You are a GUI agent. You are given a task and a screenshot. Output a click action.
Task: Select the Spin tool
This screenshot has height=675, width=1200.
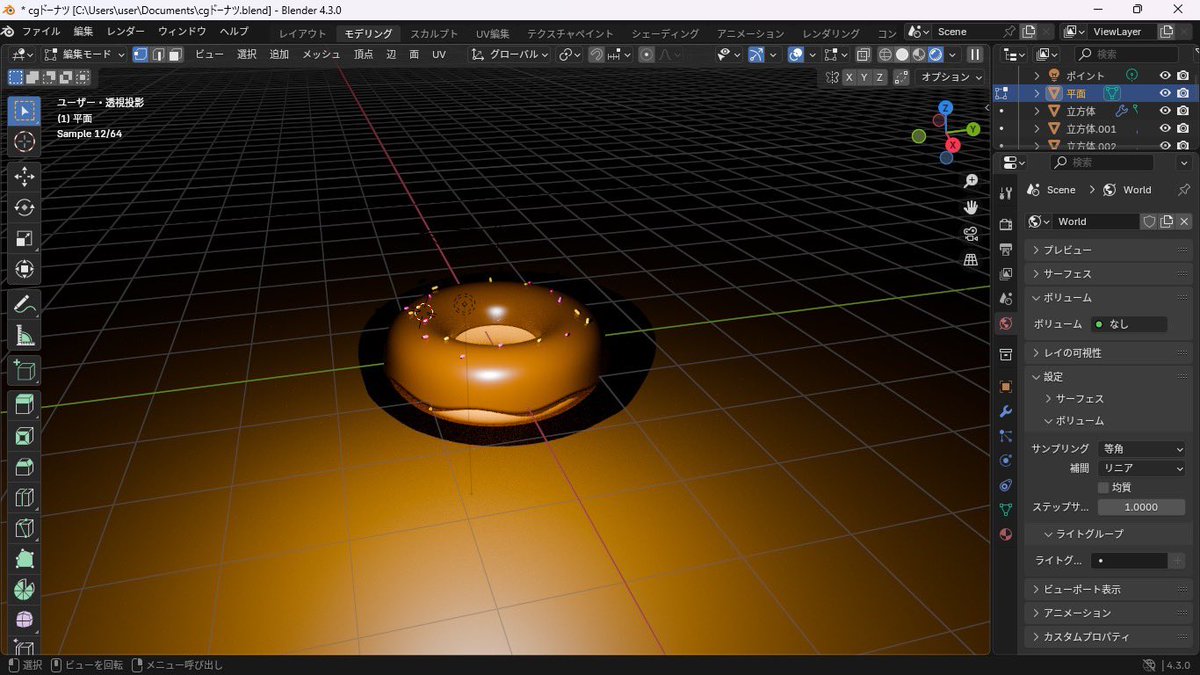pyautogui.click(x=25, y=590)
